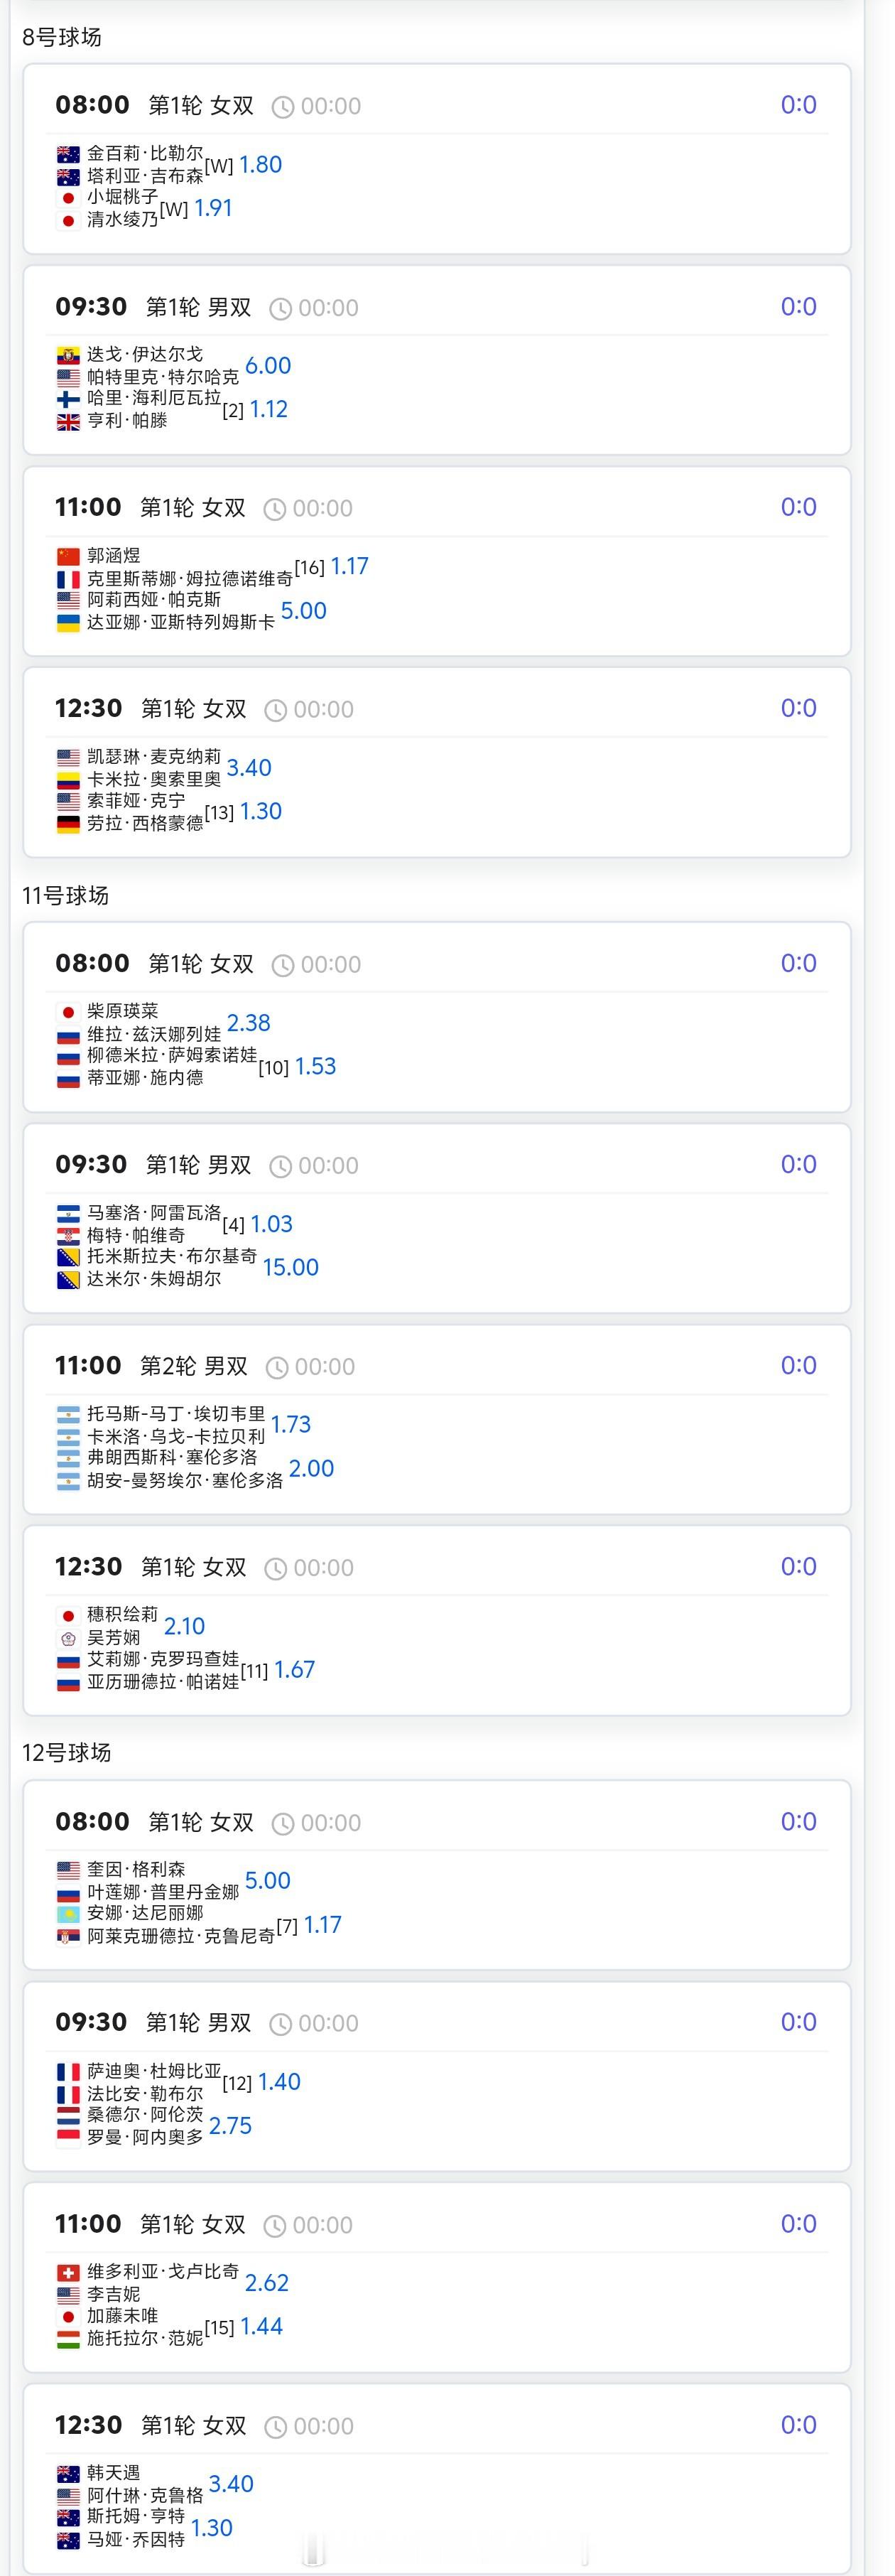The image size is (895, 2576).
Task: Click the Ecuador flag beside 迭戈·伊达尔戈
Action: point(68,355)
